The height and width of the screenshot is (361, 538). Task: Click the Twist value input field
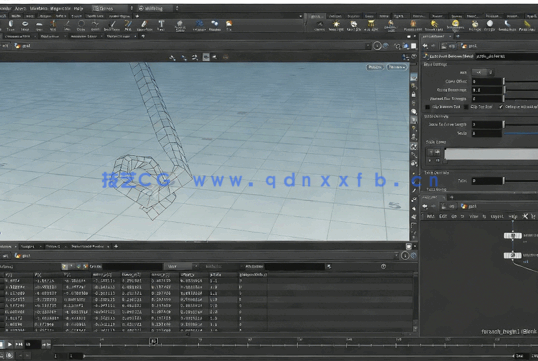(487, 180)
